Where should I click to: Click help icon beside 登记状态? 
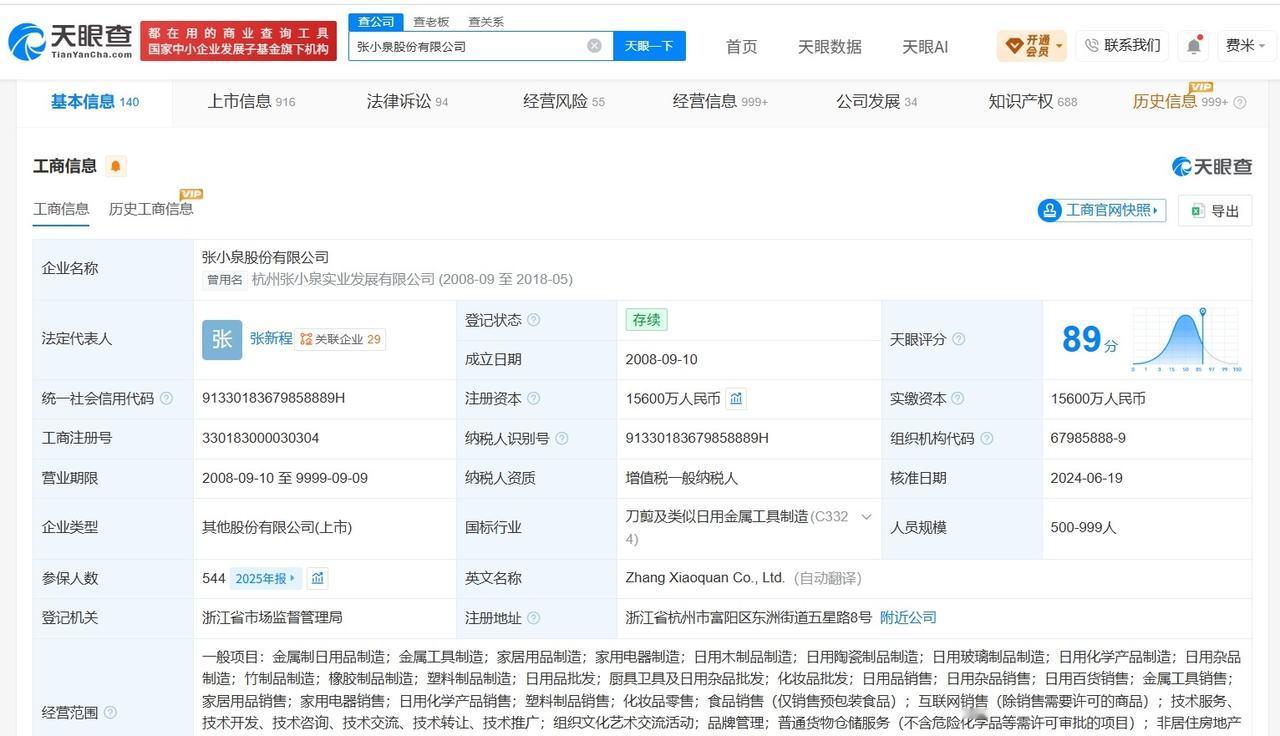tap(533, 320)
